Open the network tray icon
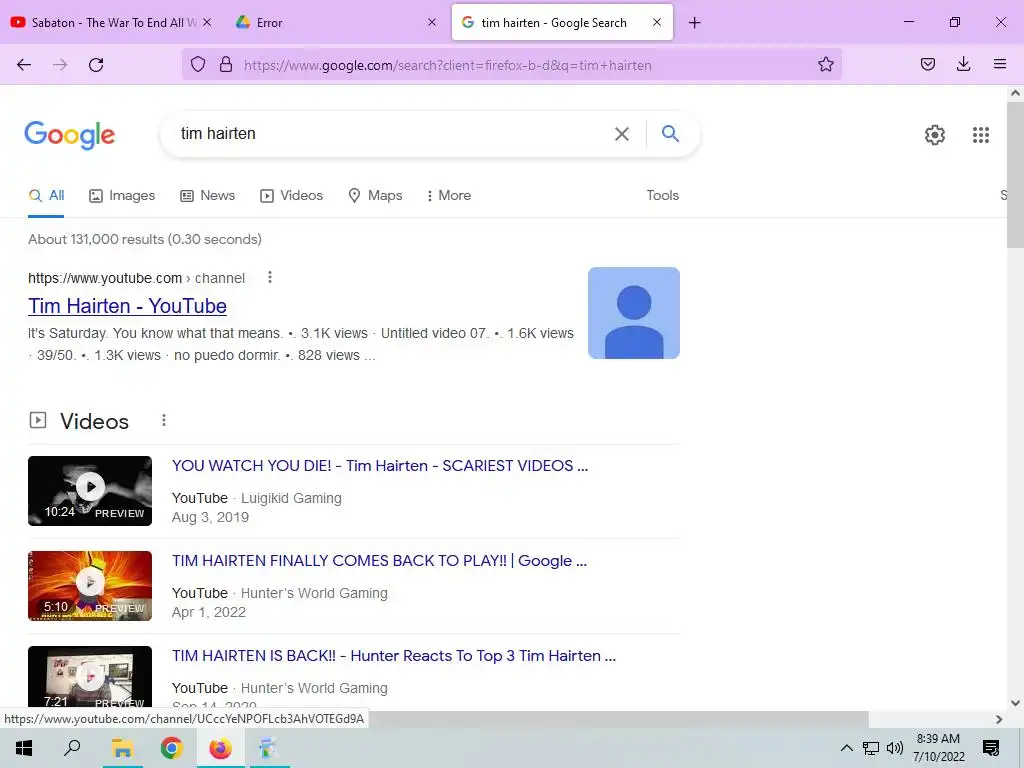1024x768 pixels. pyautogui.click(x=871, y=748)
